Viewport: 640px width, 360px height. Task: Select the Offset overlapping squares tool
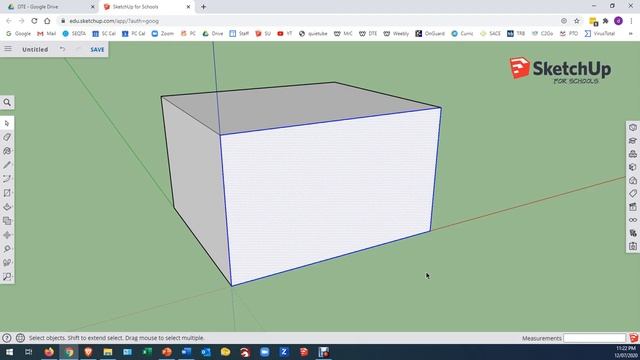pos(7,221)
